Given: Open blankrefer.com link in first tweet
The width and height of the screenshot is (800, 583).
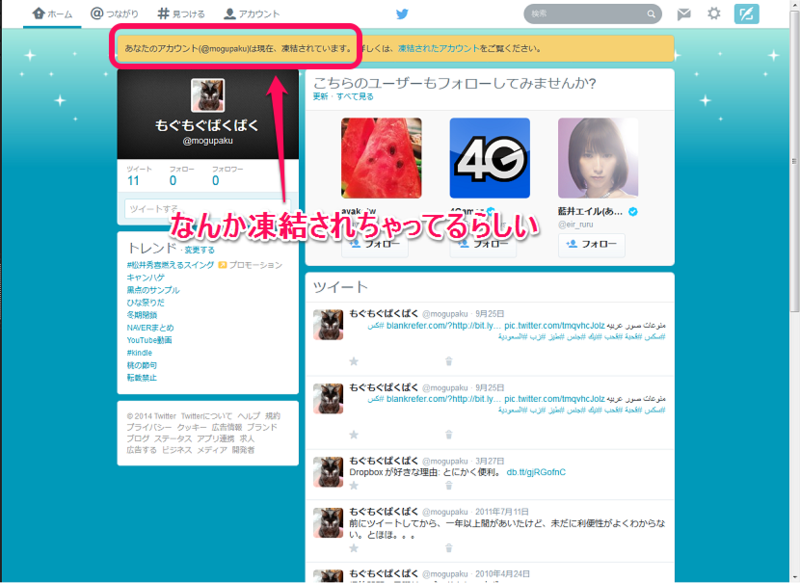Looking at the screenshot, I should 443,325.
